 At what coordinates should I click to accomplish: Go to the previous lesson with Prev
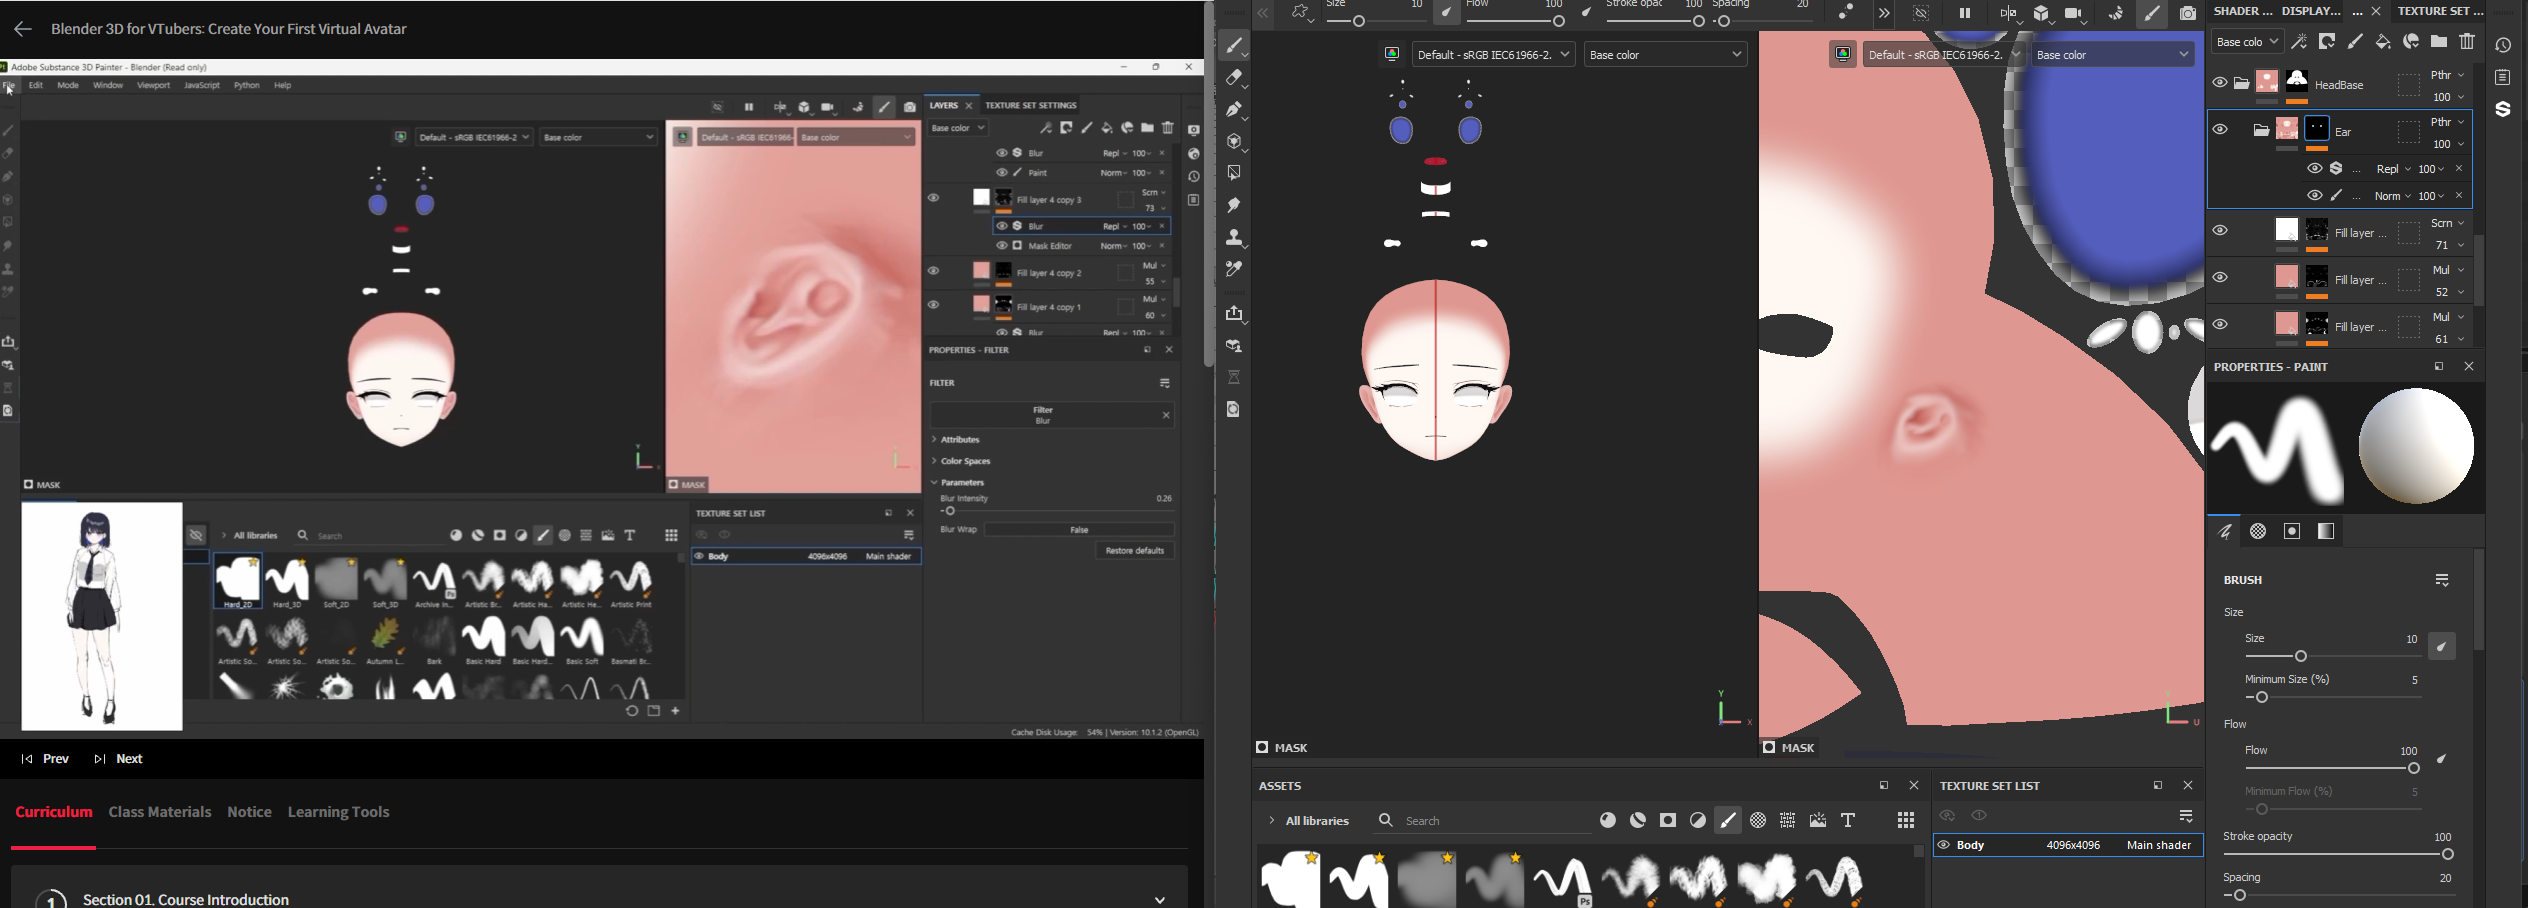tap(45, 759)
